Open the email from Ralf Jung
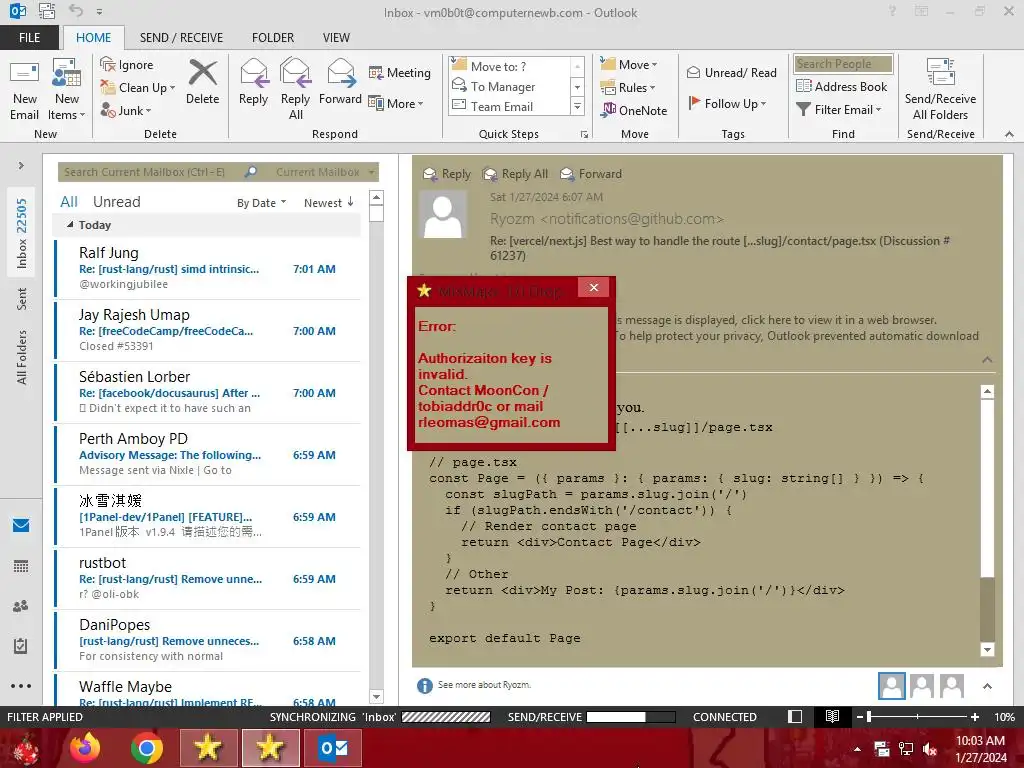 click(x=208, y=268)
